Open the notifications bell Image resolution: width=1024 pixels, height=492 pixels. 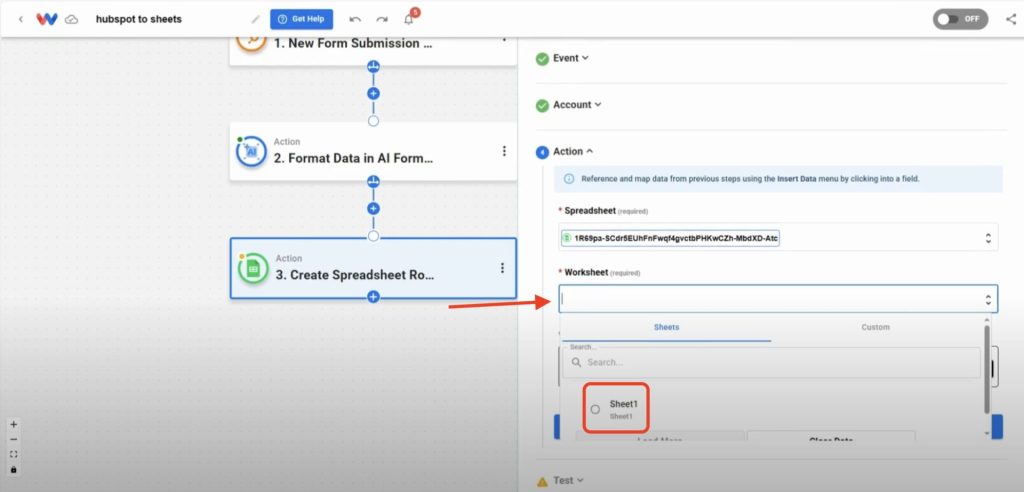pos(409,19)
